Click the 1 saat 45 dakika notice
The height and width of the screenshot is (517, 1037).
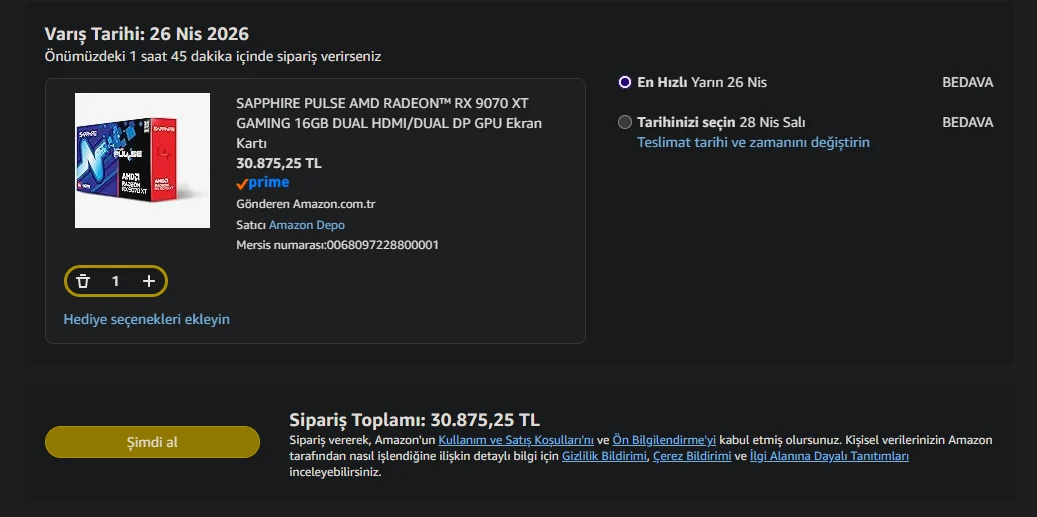click(213, 56)
